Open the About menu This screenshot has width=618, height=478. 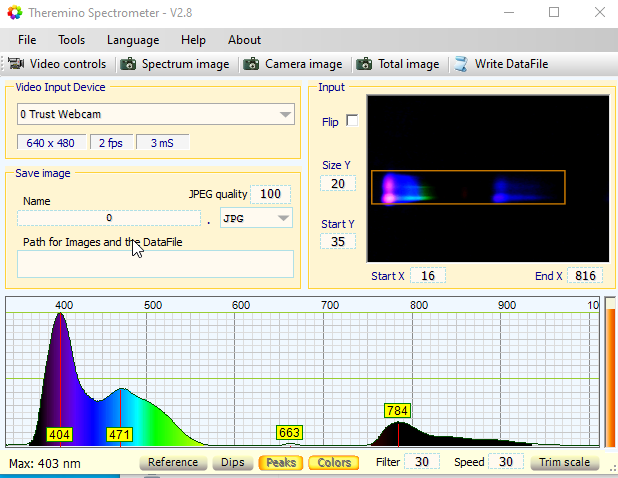click(x=244, y=40)
